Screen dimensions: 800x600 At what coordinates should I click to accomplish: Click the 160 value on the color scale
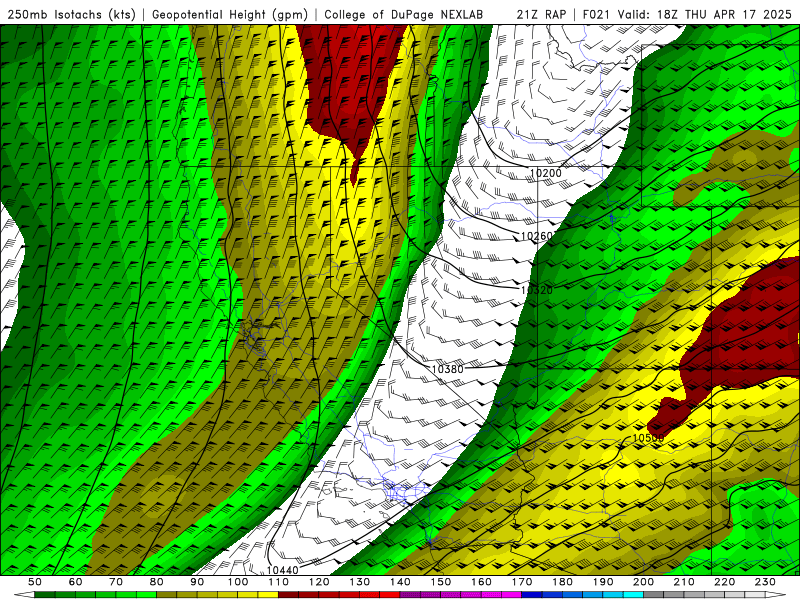pyautogui.click(x=481, y=582)
